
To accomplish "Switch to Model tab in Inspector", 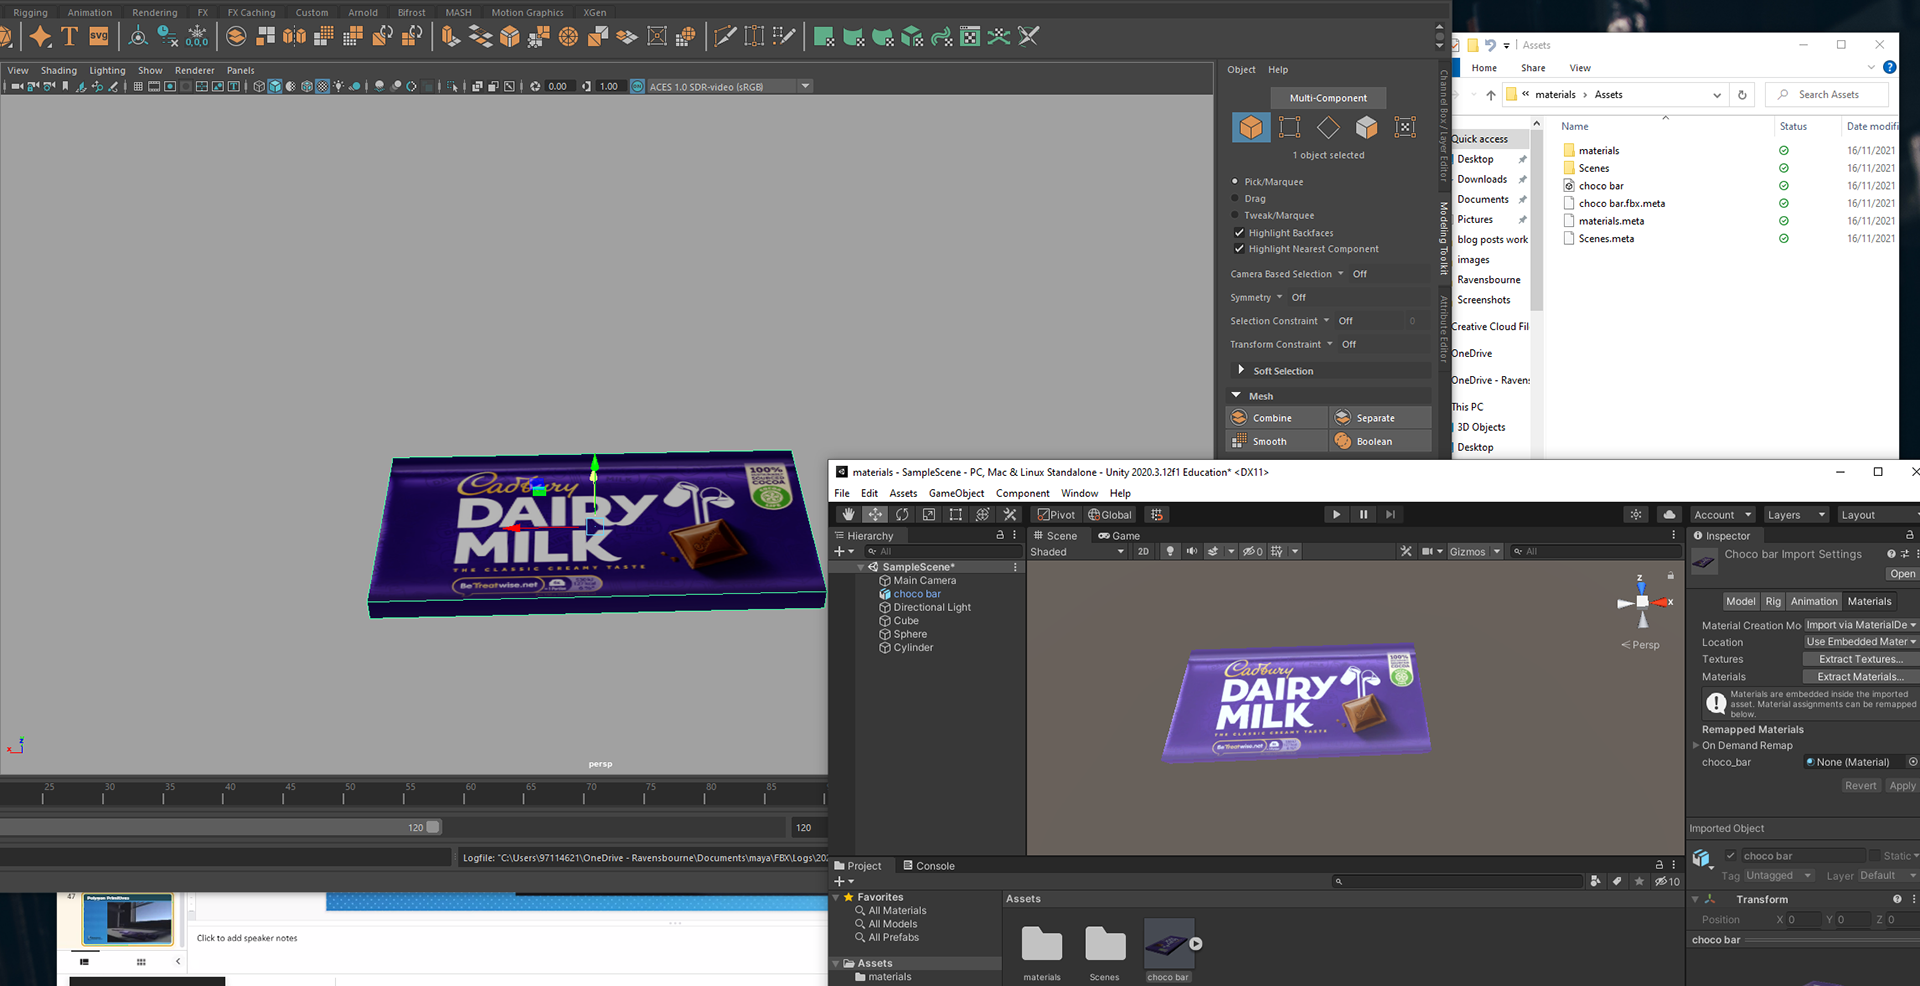I will 1740,601.
